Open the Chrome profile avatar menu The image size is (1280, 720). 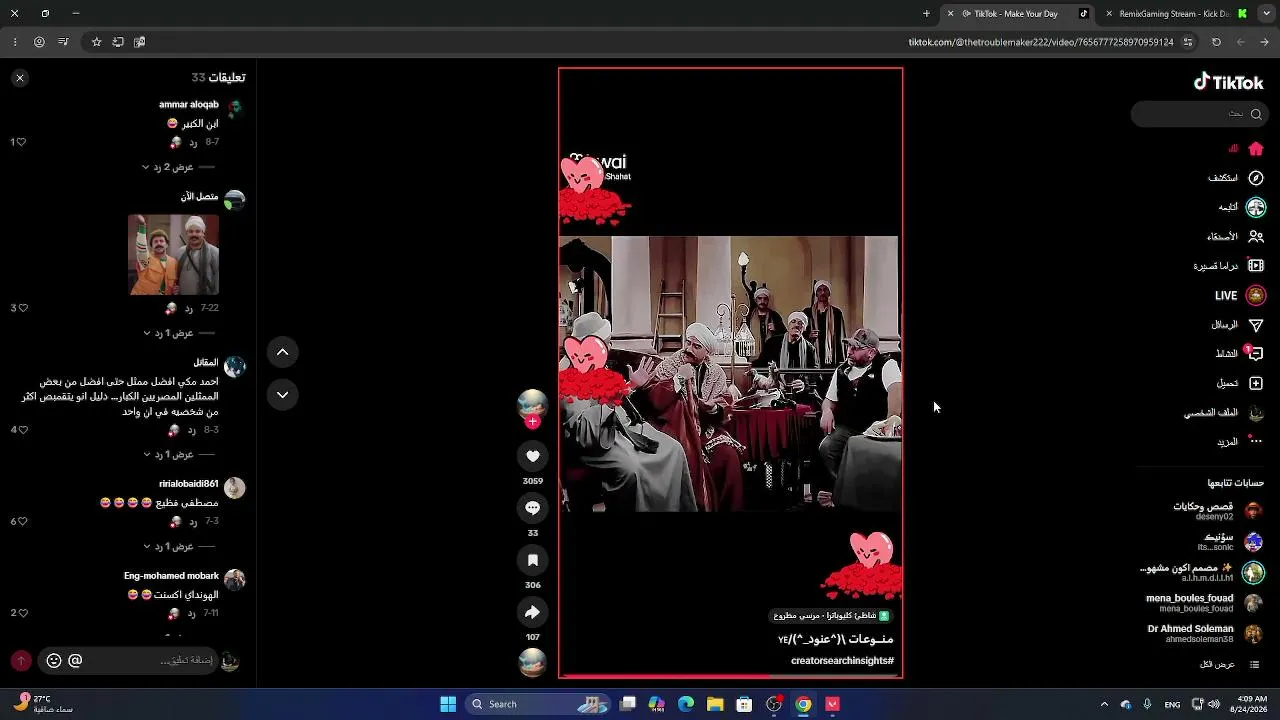pyautogui.click(x=39, y=42)
